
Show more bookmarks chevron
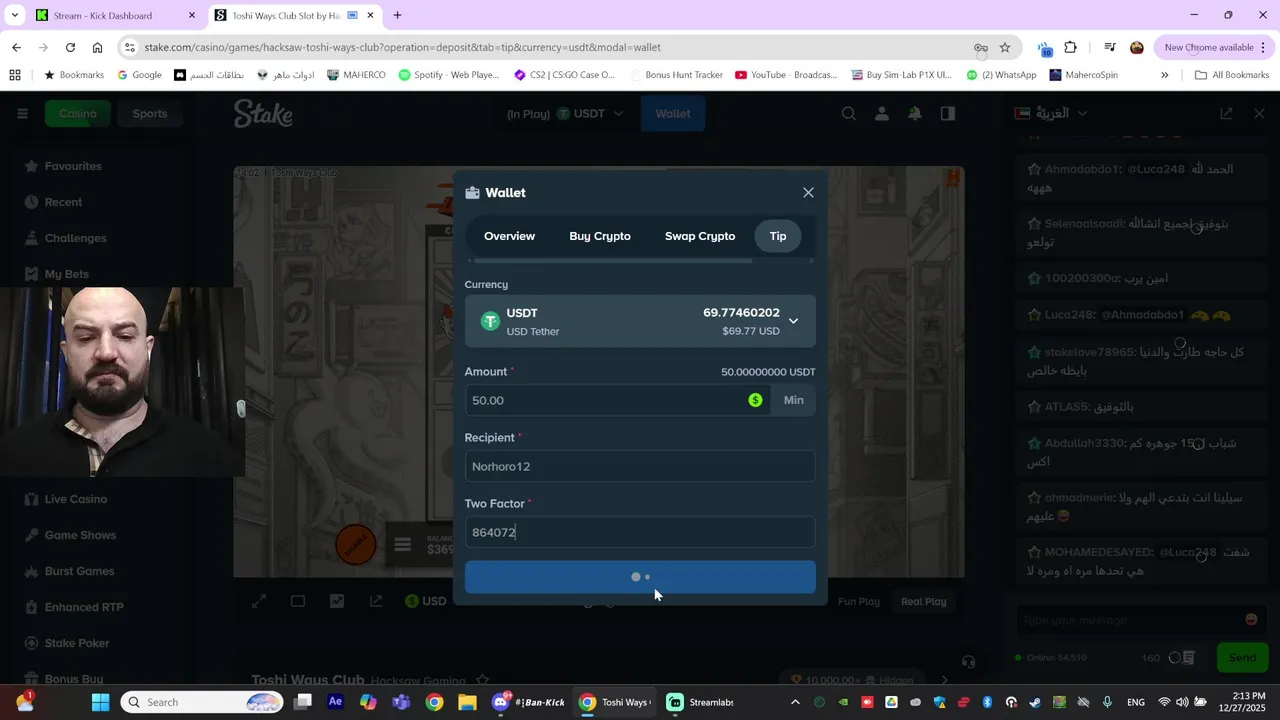[1164, 75]
